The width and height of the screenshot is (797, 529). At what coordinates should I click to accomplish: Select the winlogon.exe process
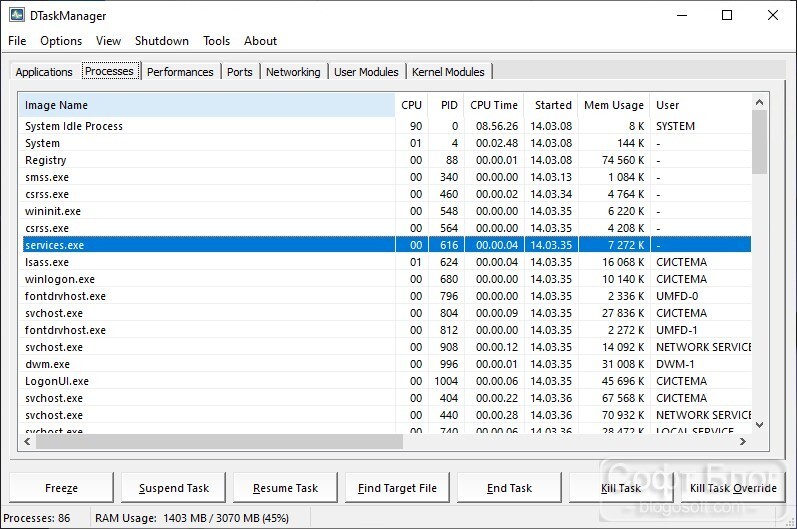(x=385, y=279)
